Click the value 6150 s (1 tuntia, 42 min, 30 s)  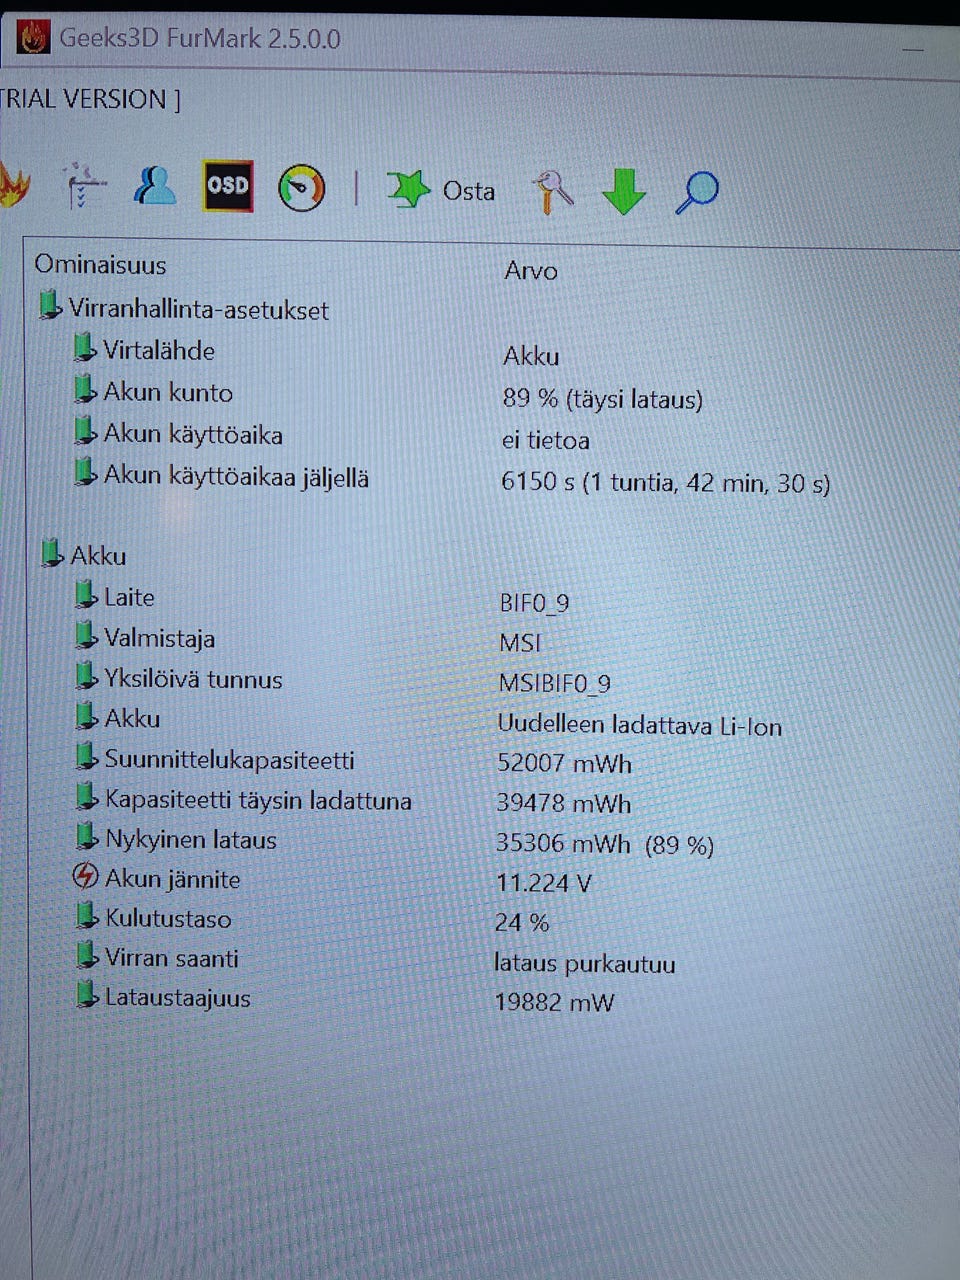[666, 483]
